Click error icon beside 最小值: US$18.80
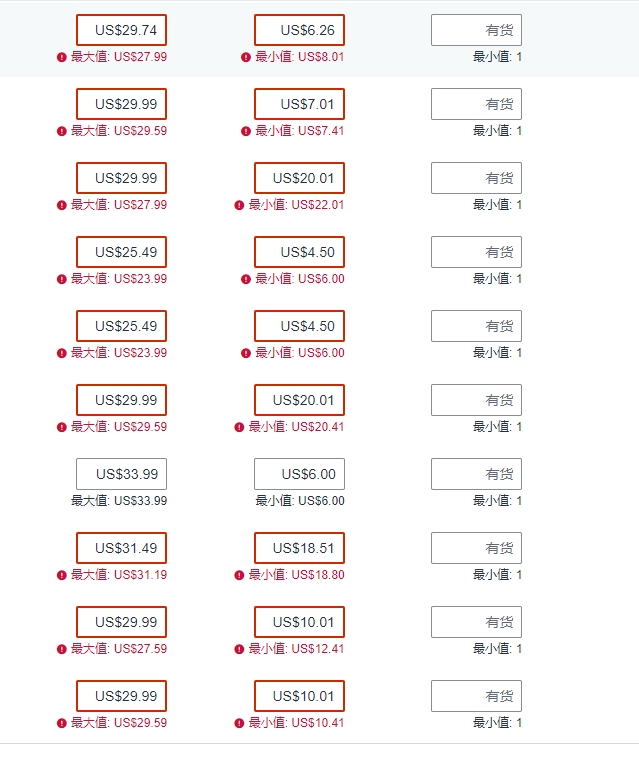Screen dimensions: 639x759 (x=239, y=575)
